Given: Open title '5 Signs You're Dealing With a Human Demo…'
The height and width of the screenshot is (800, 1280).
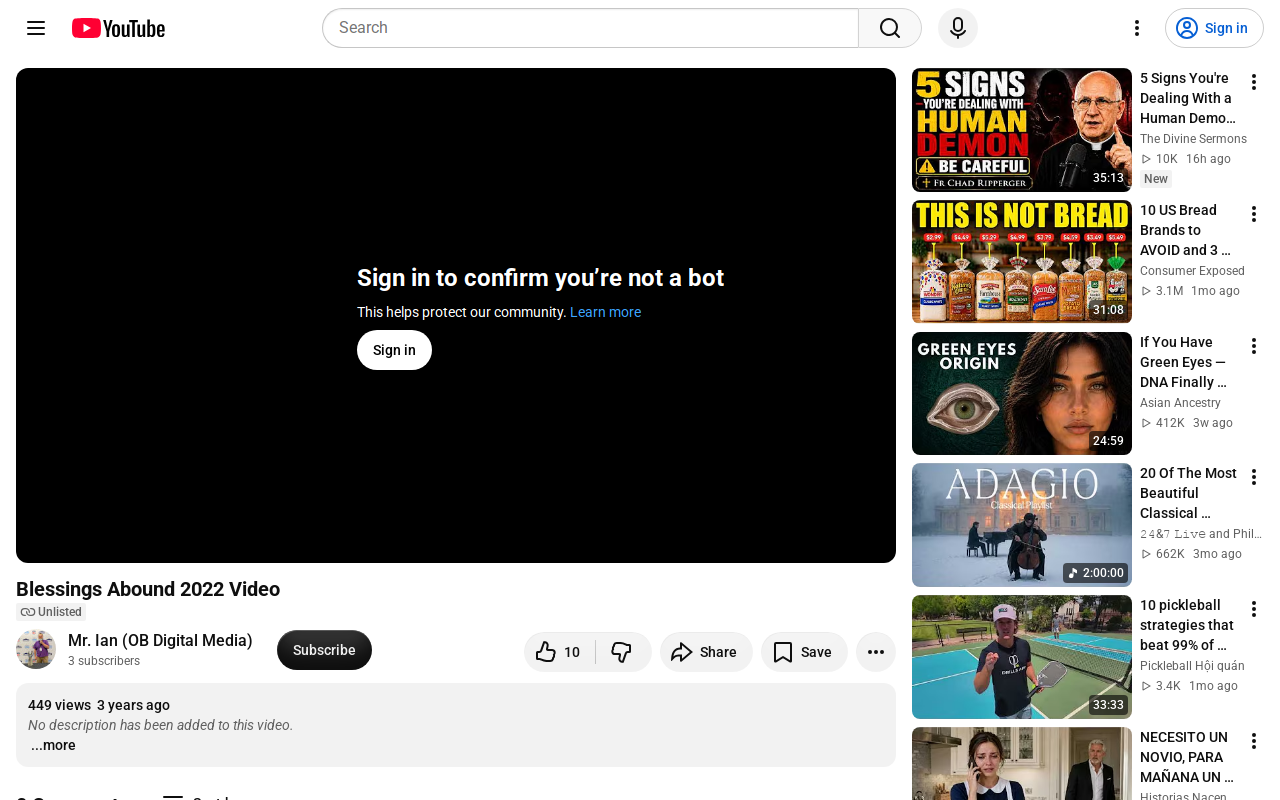Looking at the screenshot, I should [1188, 98].
